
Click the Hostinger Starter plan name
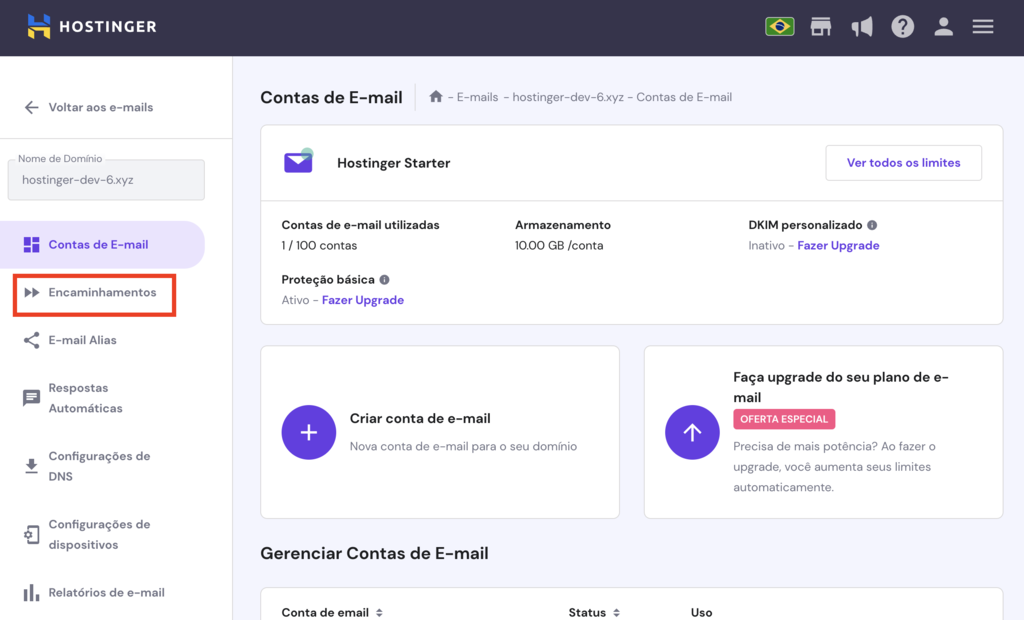click(x=393, y=163)
